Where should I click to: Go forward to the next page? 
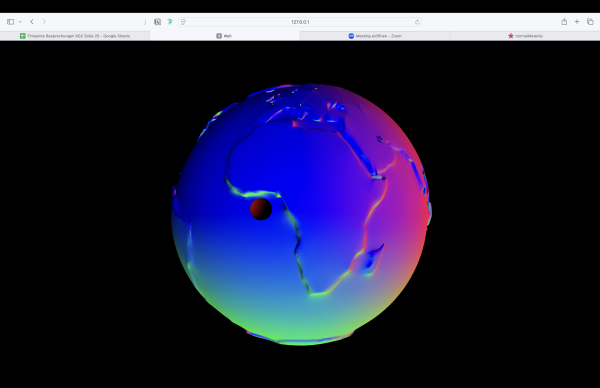[44, 22]
